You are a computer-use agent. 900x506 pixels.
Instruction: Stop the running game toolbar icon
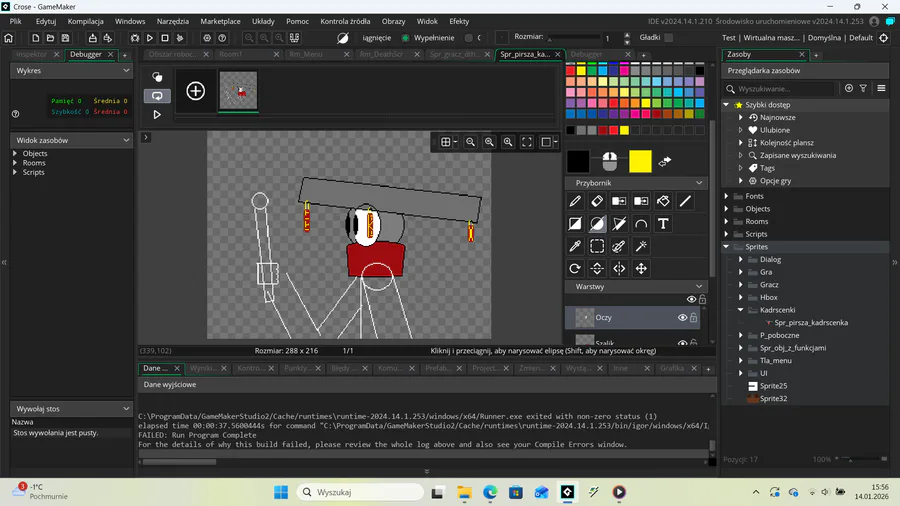[x=165, y=38]
